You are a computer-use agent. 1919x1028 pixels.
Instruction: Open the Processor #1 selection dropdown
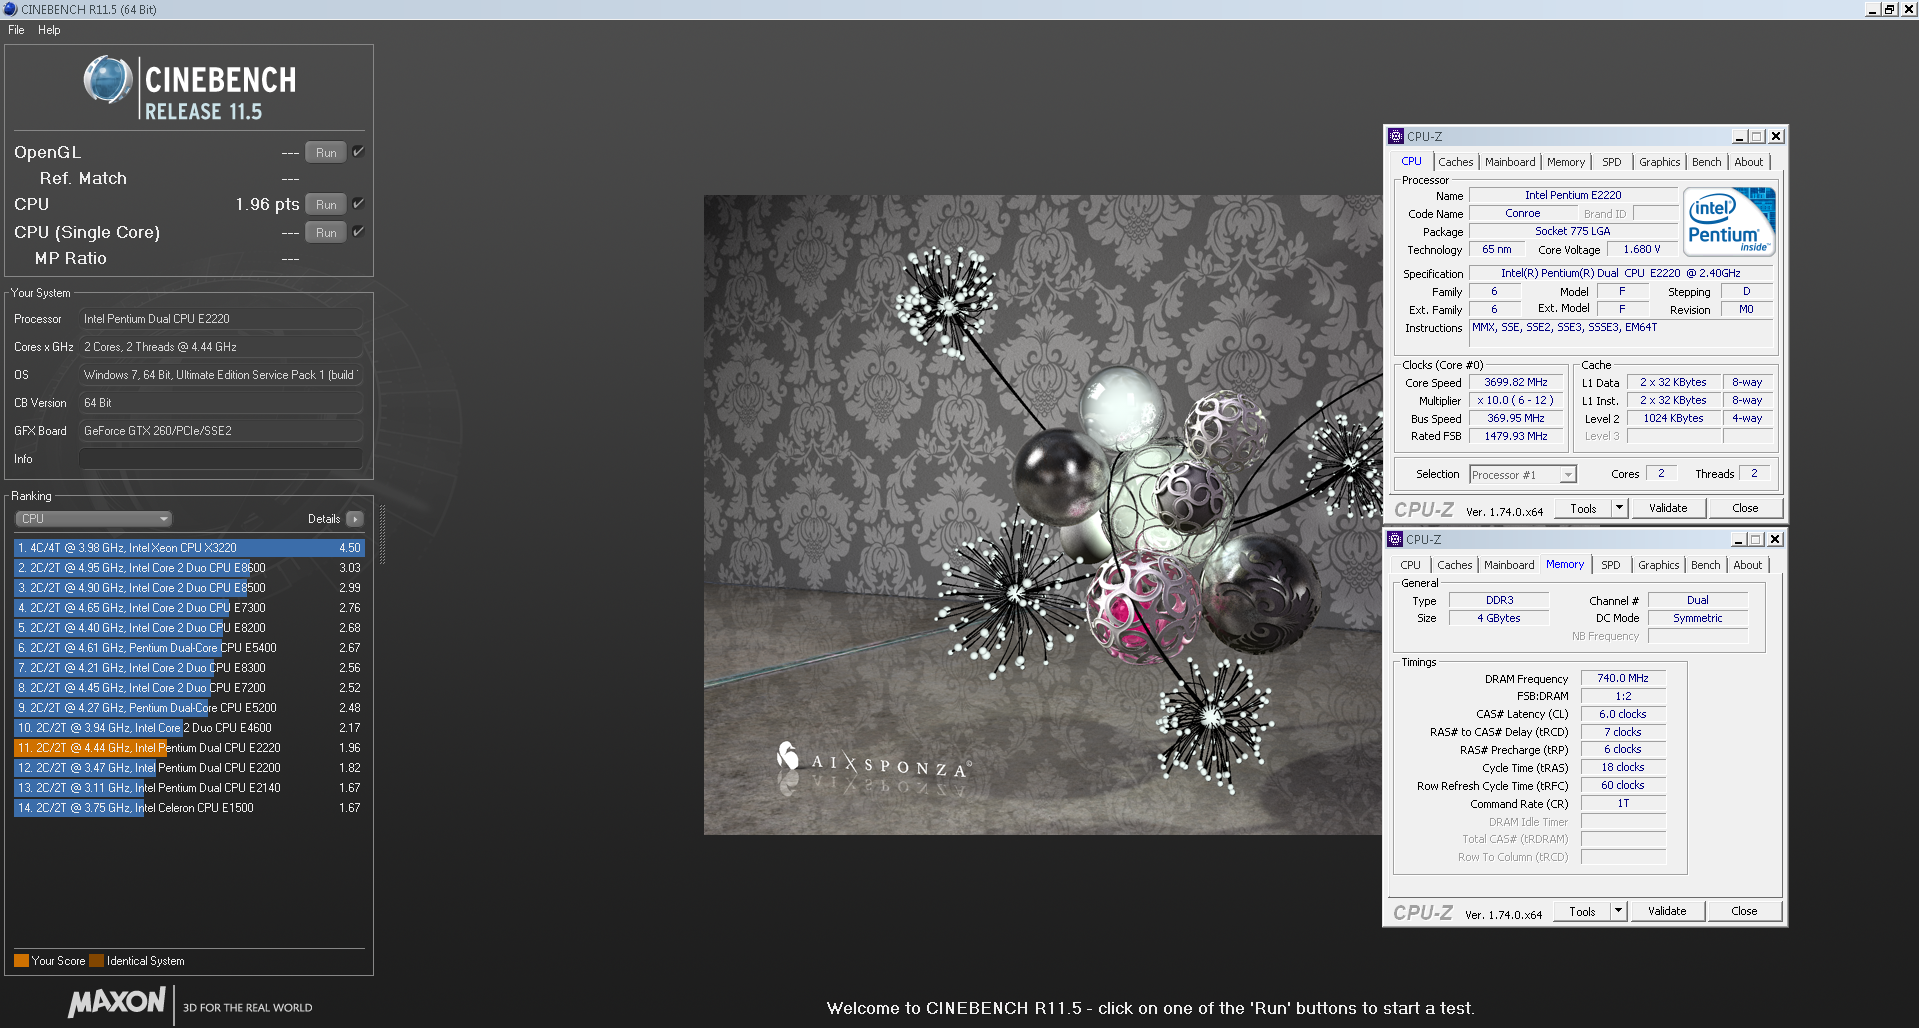click(1522, 475)
